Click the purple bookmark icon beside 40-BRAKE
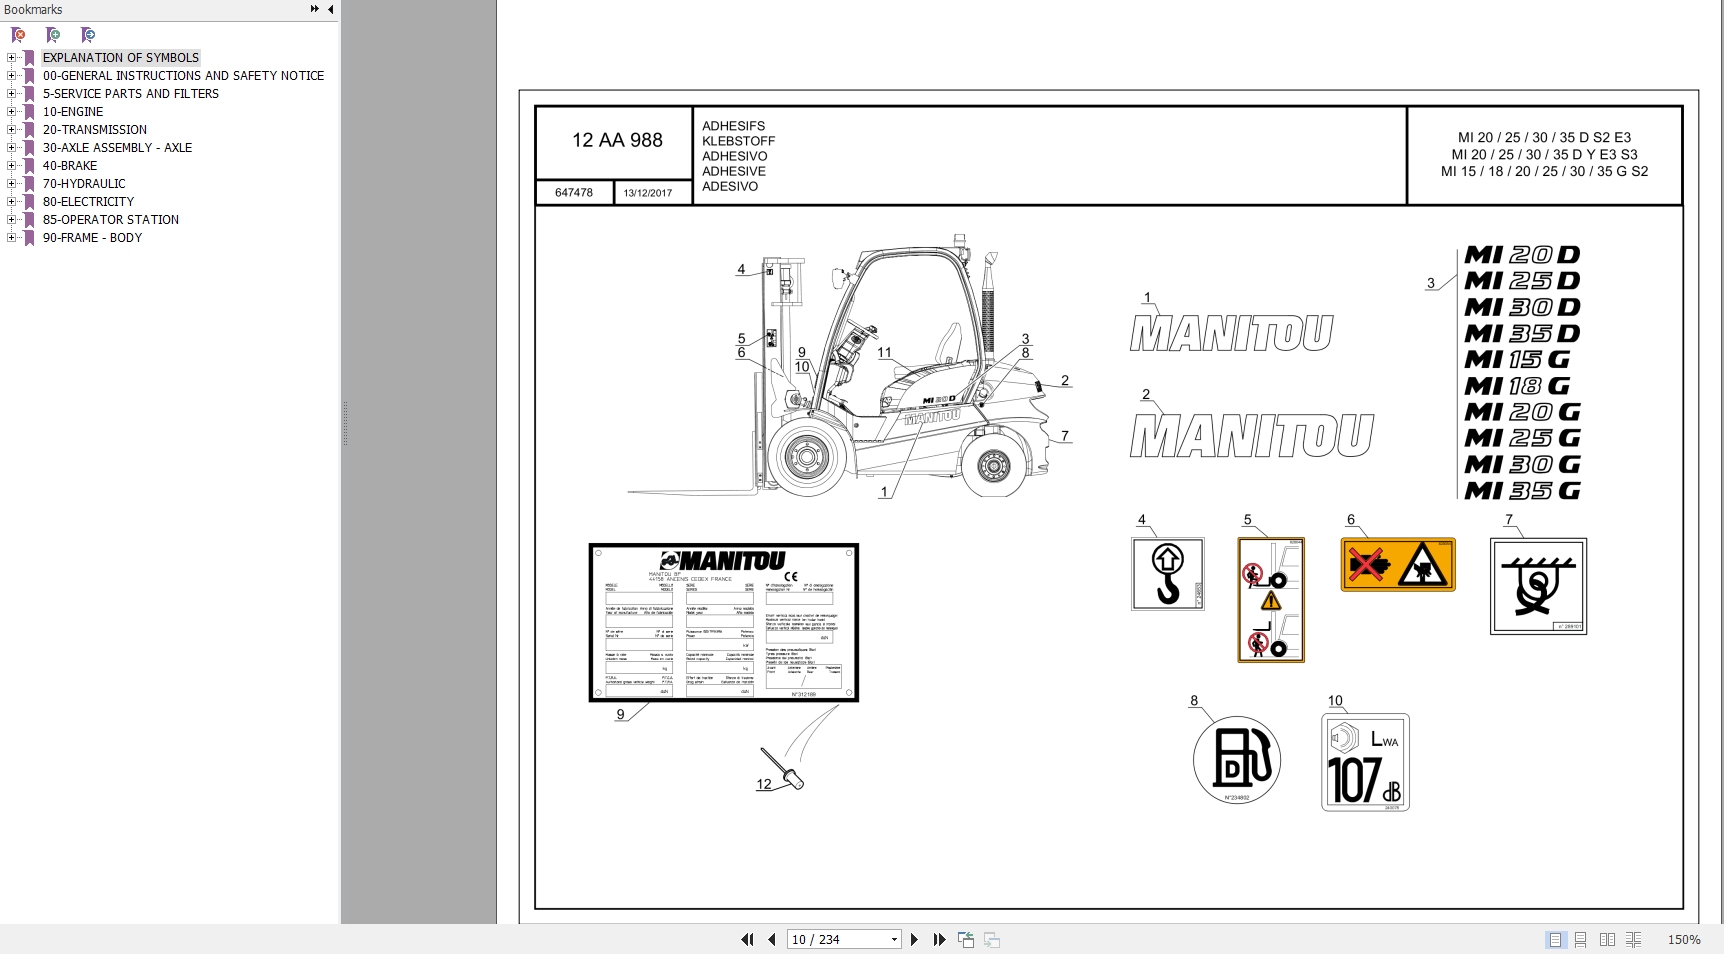 (x=29, y=166)
